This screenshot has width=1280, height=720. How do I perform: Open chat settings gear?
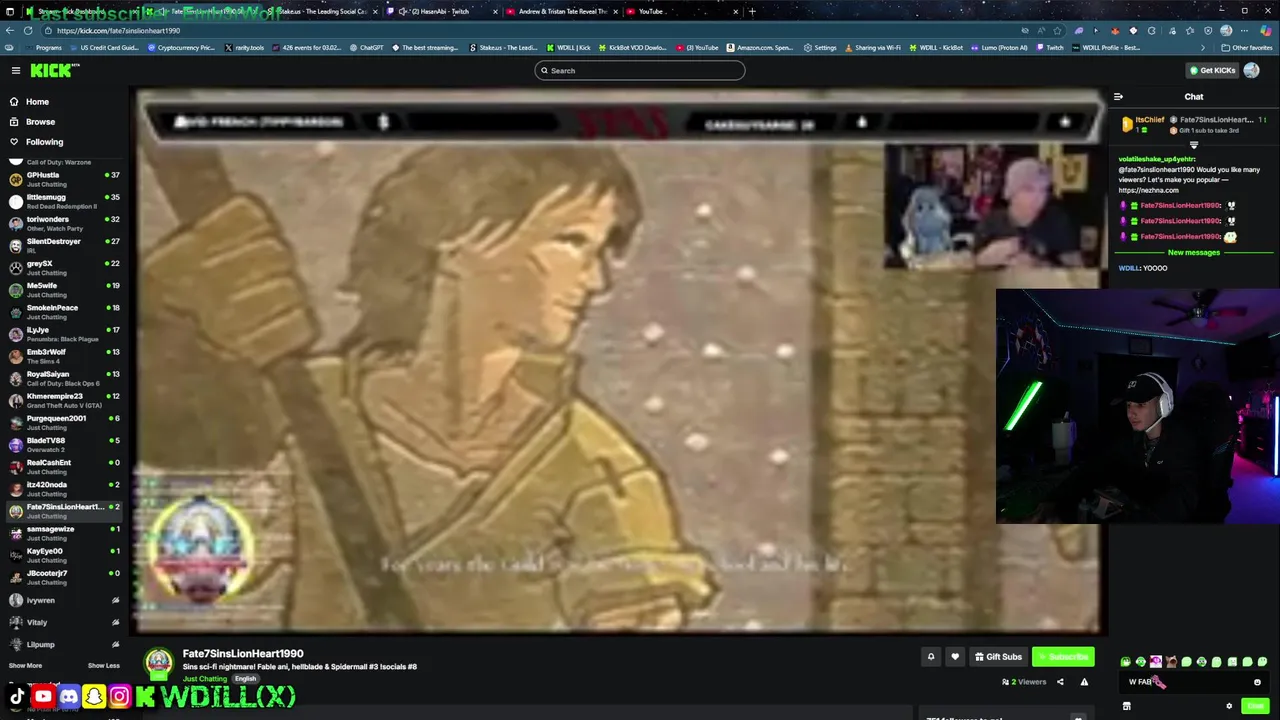1229,706
